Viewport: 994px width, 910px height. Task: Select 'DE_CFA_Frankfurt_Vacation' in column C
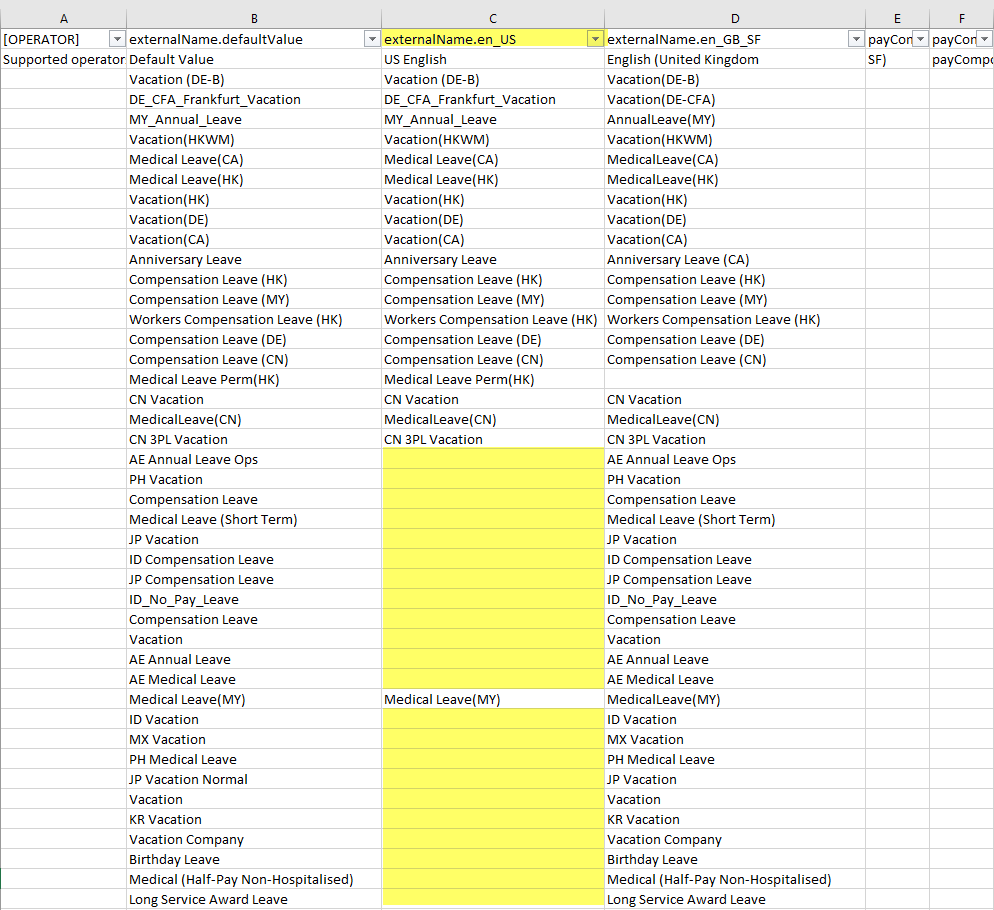point(493,100)
